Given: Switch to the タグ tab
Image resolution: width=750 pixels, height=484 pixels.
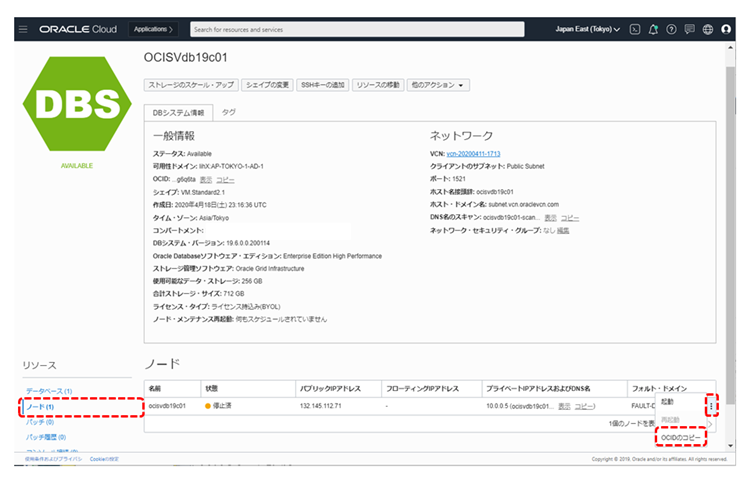Looking at the screenshot, I should [x=229, y=113].
